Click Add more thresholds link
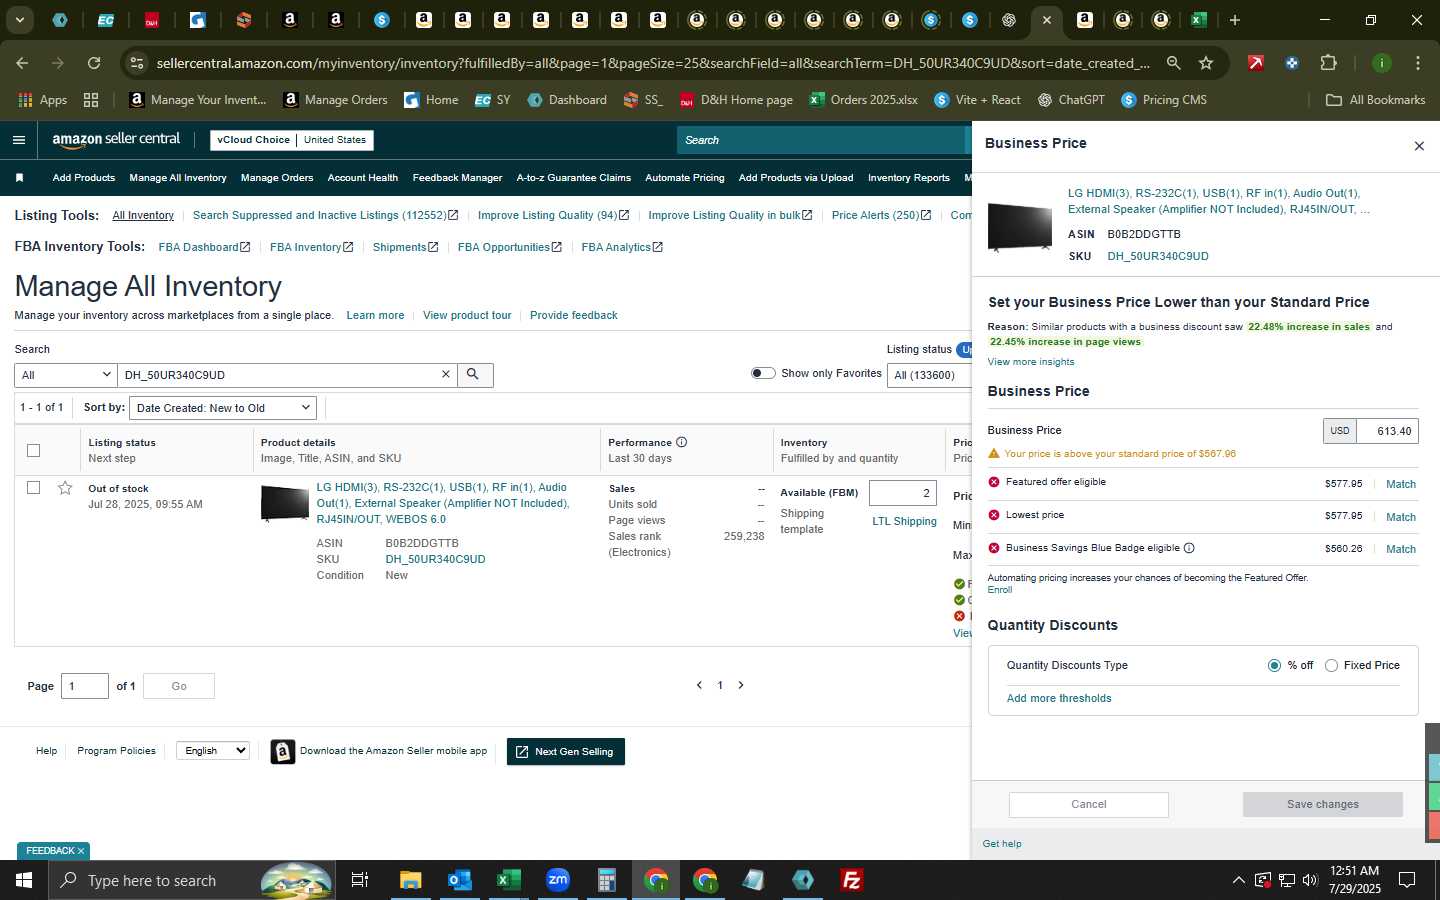The width and height of the screenshot is (1440, 900). click(1059, 698)
